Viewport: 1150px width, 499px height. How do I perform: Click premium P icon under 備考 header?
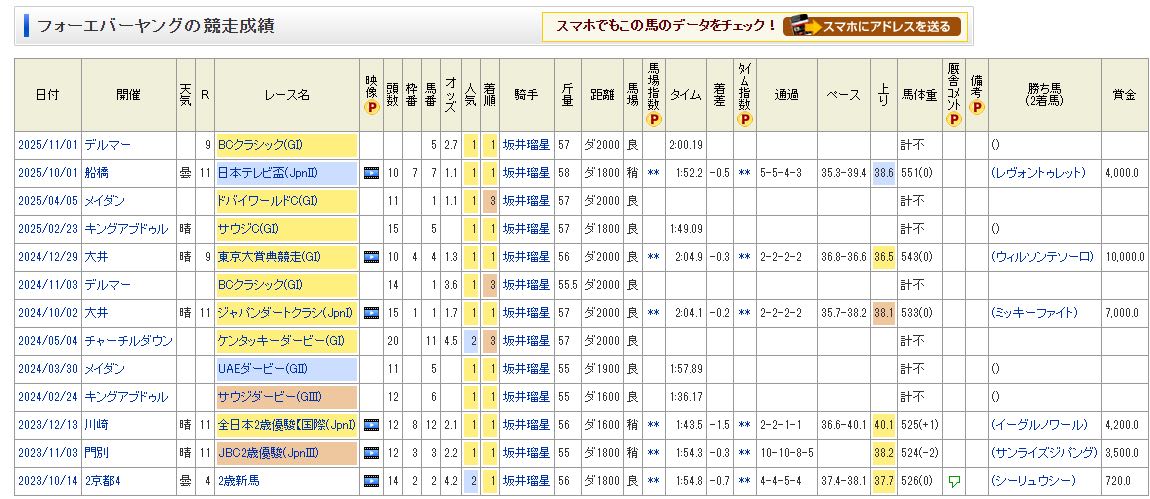click(x=976, y=108)
